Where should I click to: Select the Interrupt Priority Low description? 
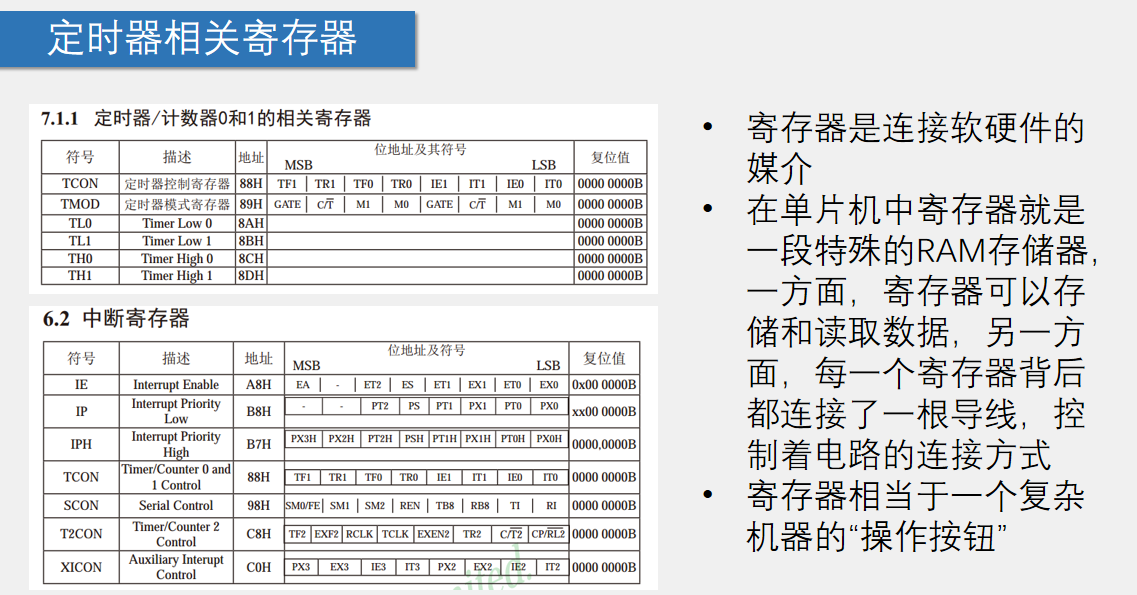point(176,411)
